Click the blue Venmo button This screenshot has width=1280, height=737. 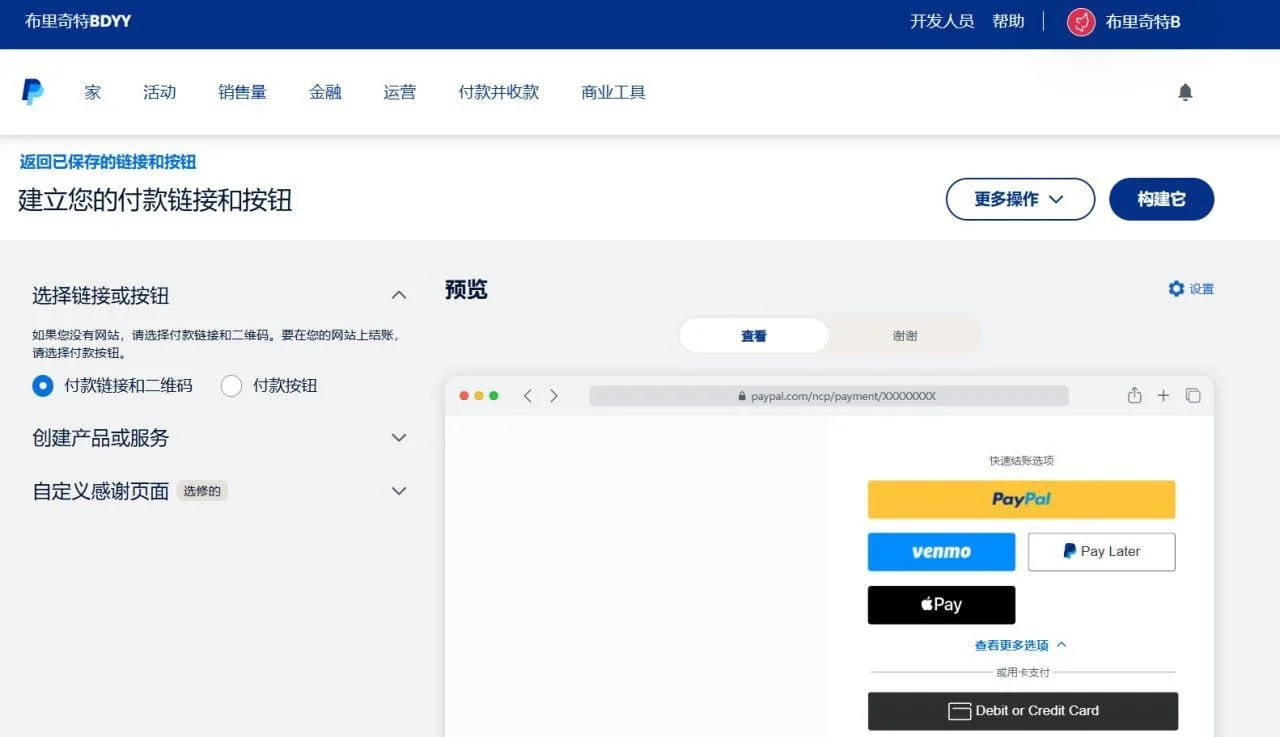coord(941,551)
